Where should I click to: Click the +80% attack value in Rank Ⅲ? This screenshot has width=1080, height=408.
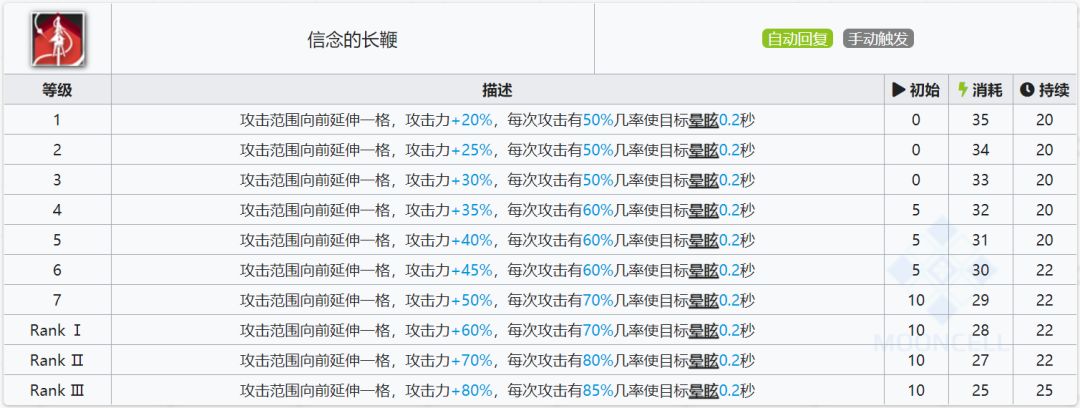(471, 390)
